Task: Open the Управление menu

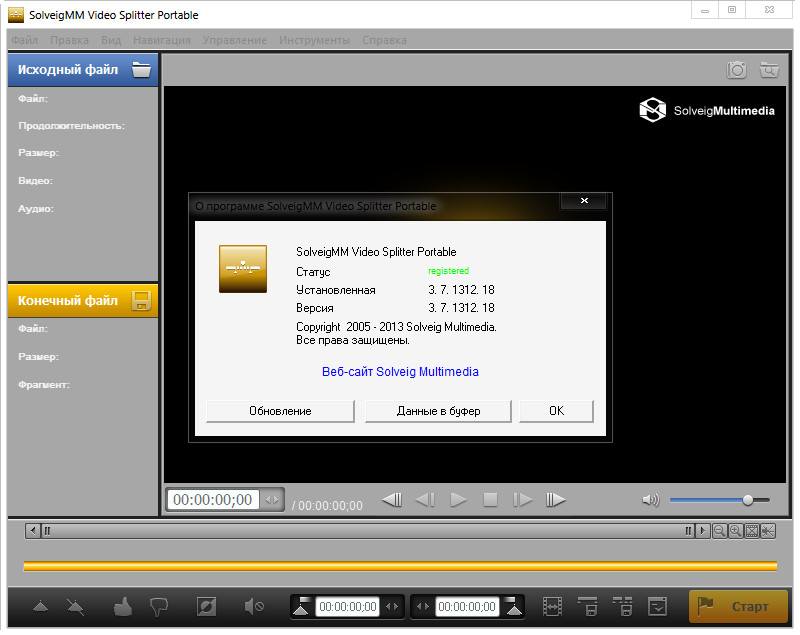Action: pos(235,40)
